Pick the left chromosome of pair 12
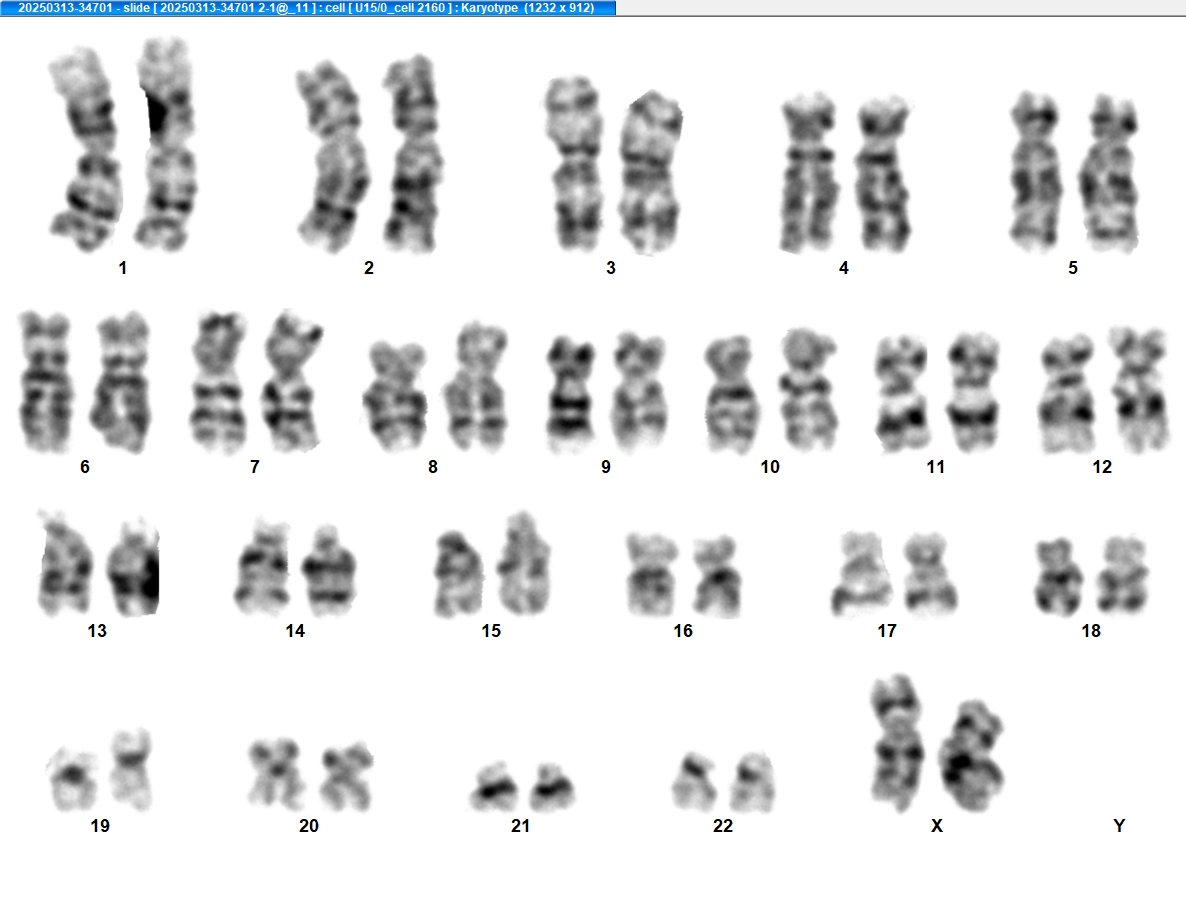1186x903 pixels. [1068, 395]
